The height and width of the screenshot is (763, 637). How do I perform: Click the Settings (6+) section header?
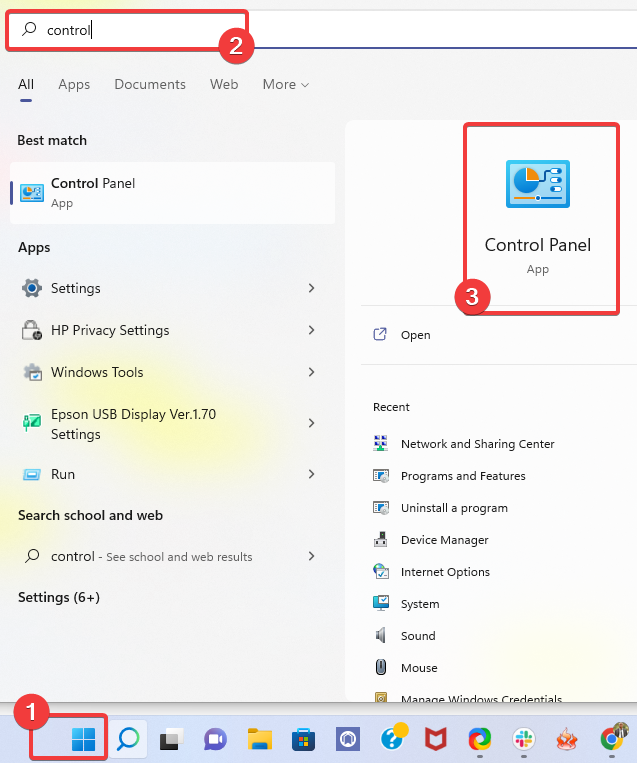point(59,597)
